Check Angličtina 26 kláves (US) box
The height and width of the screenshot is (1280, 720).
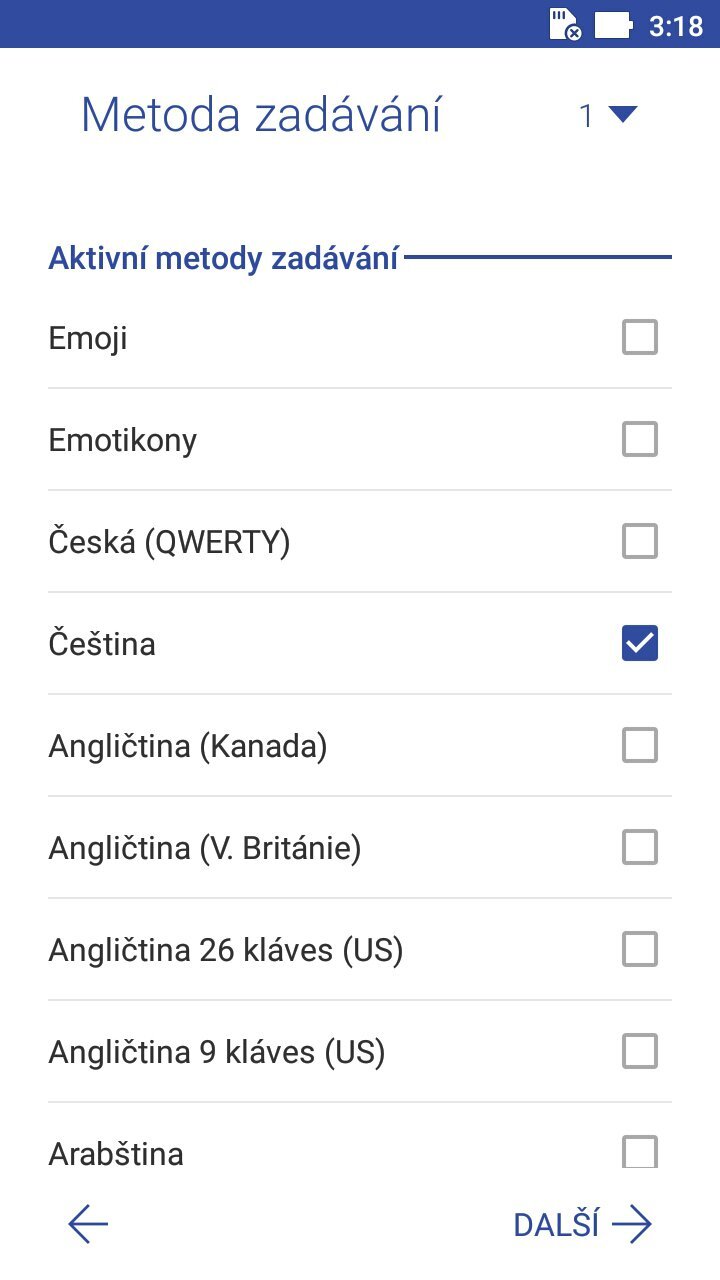(640, 949)
